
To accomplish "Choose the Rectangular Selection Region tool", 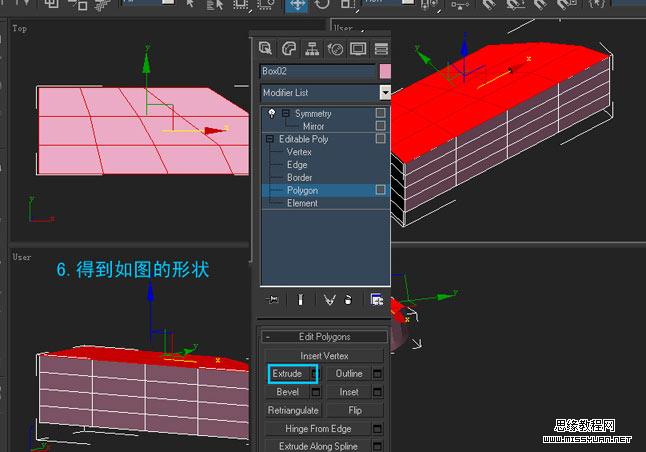I will (240, 5).
